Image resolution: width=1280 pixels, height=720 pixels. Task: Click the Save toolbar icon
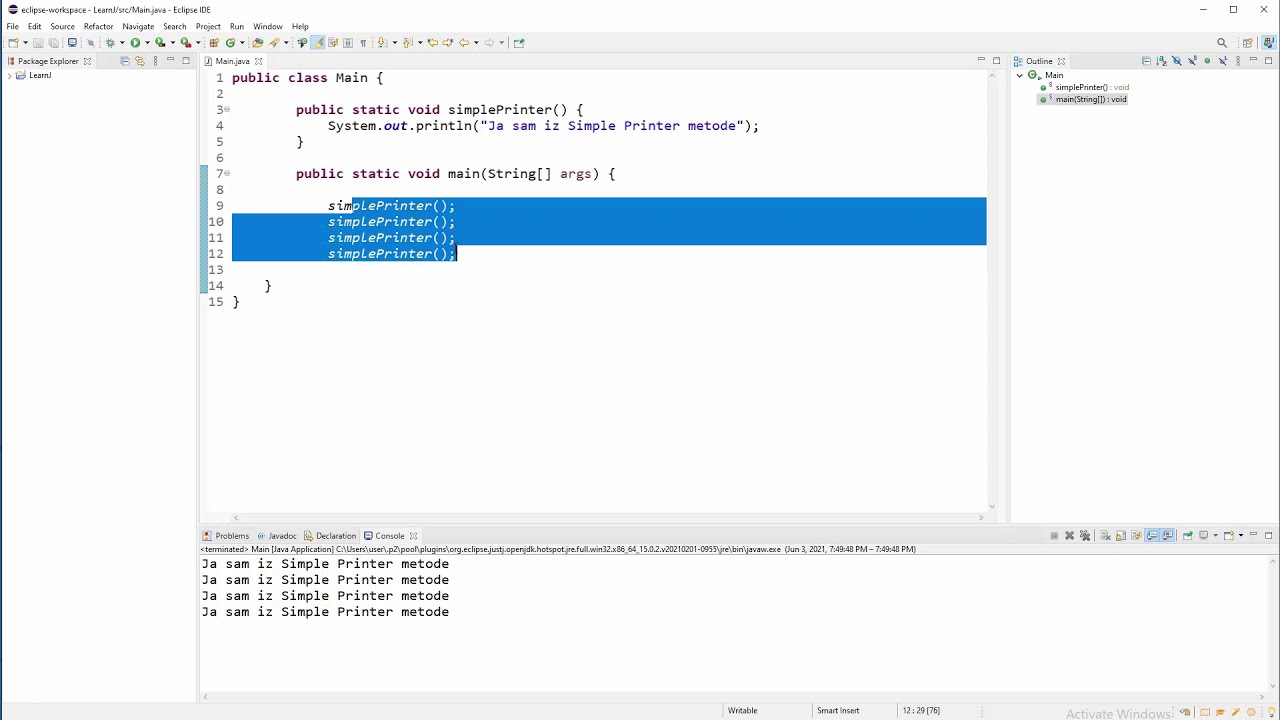[38, 43]
